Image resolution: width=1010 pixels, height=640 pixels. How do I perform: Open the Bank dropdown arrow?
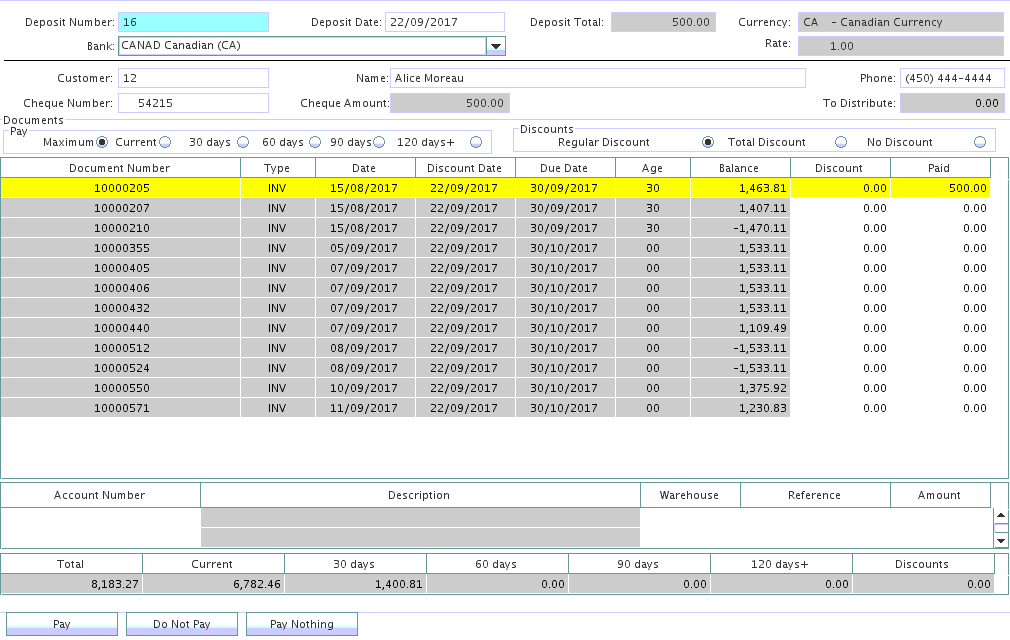pyautogui.click(x=495, y=46)
